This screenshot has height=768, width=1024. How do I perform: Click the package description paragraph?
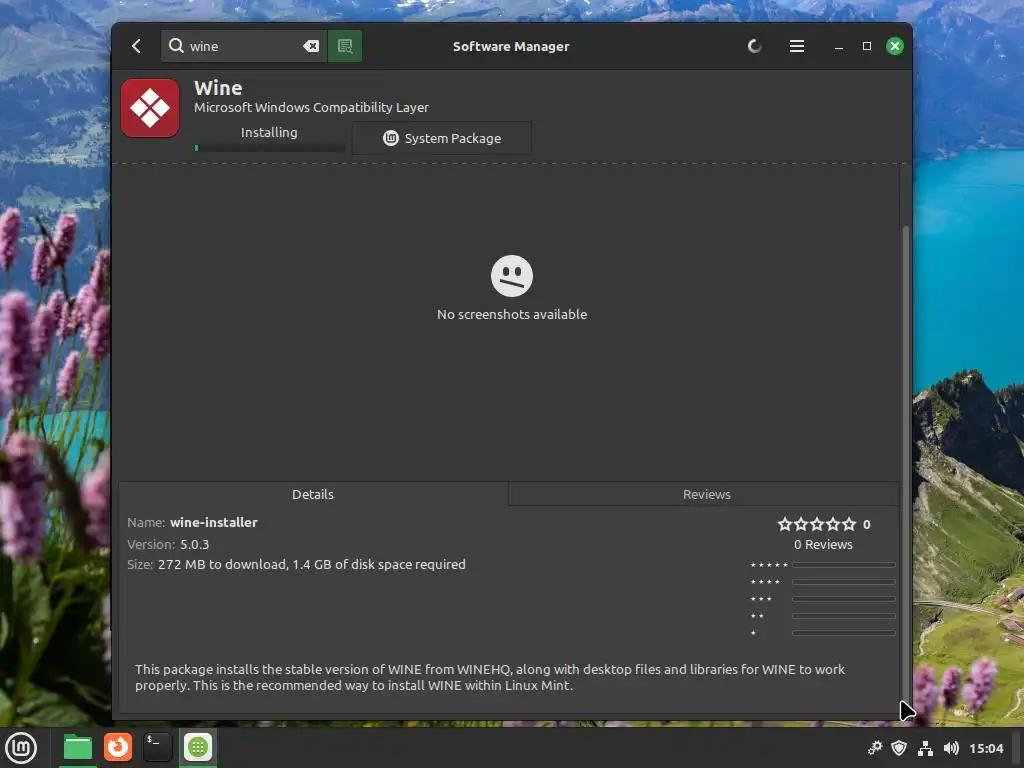[x=490, y=677]
